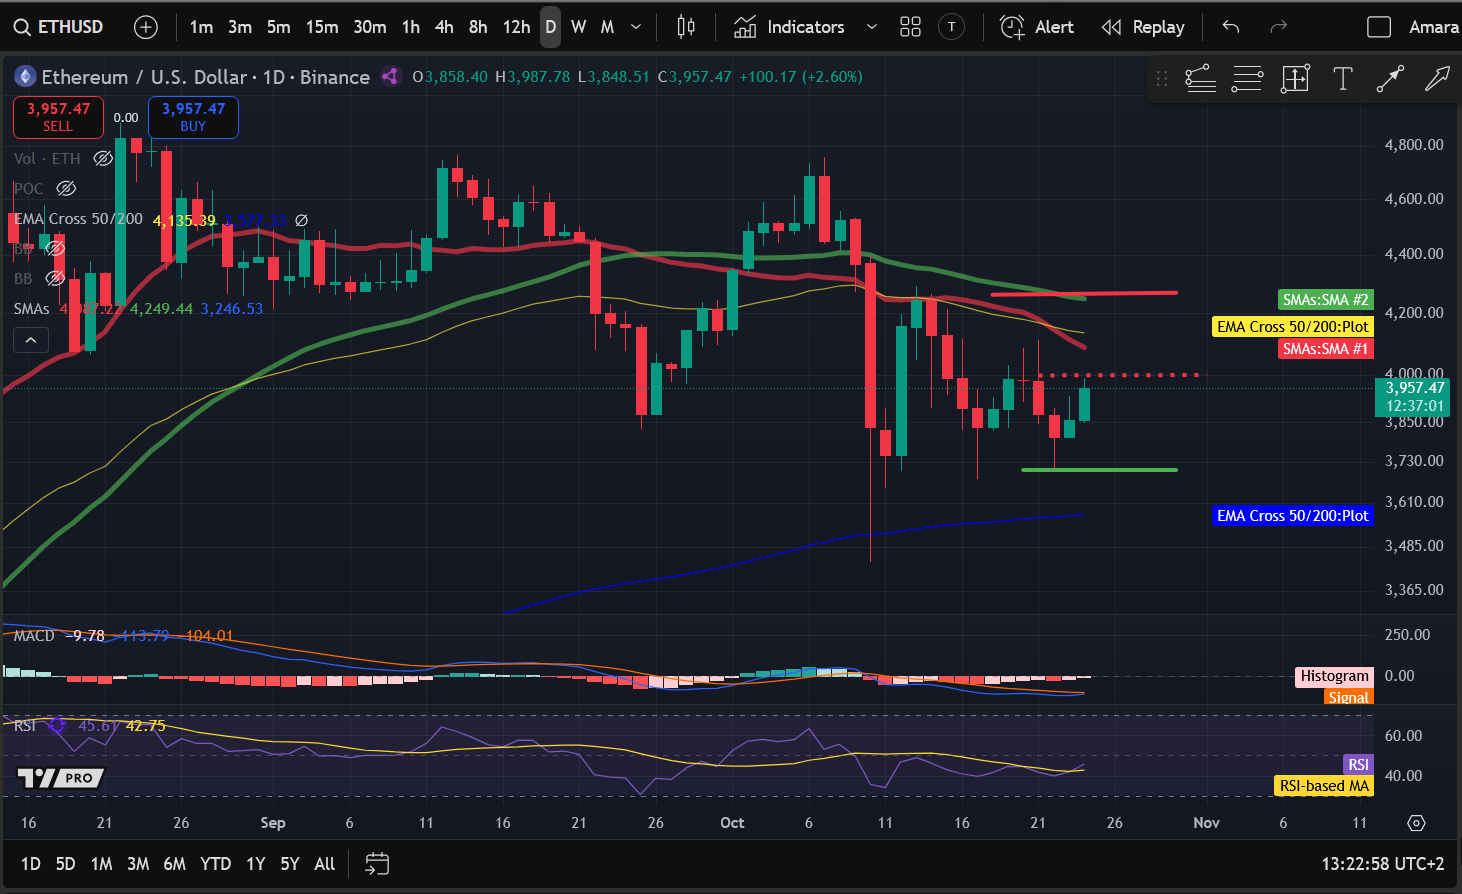
Task: Click the circled T toolbar button
Action: 952,27
